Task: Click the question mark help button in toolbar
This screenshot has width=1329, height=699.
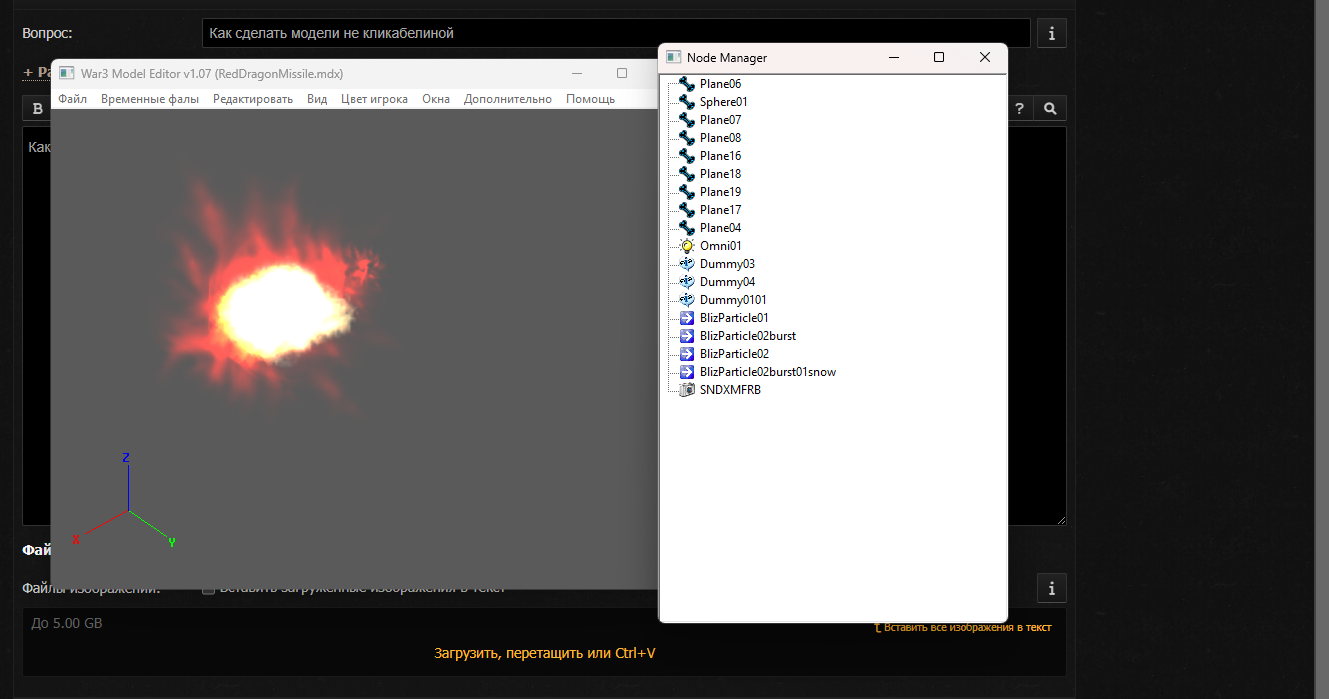Action: click(x=1020, y=108)
